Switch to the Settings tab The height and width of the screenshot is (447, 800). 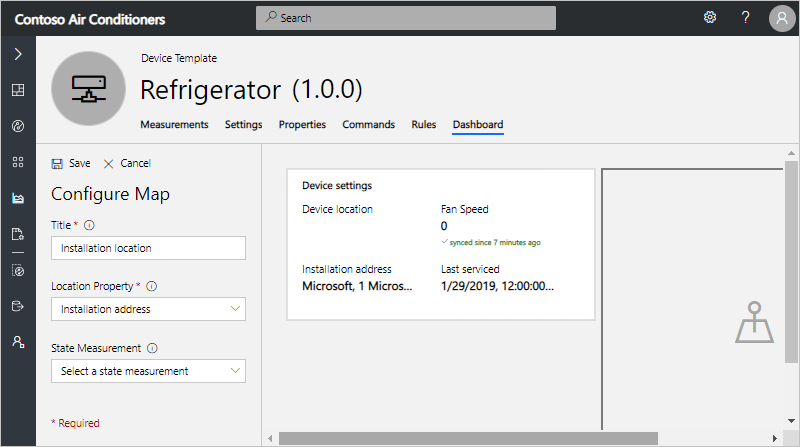(243, 125)
